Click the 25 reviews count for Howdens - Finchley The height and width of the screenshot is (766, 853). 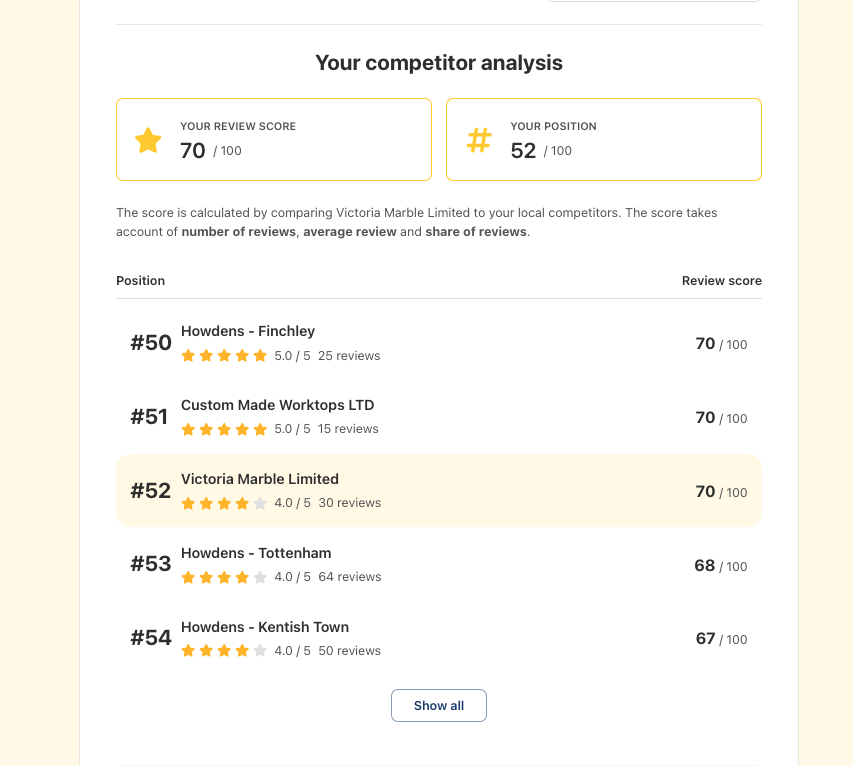pyautogui.click(x=351, y=355)
